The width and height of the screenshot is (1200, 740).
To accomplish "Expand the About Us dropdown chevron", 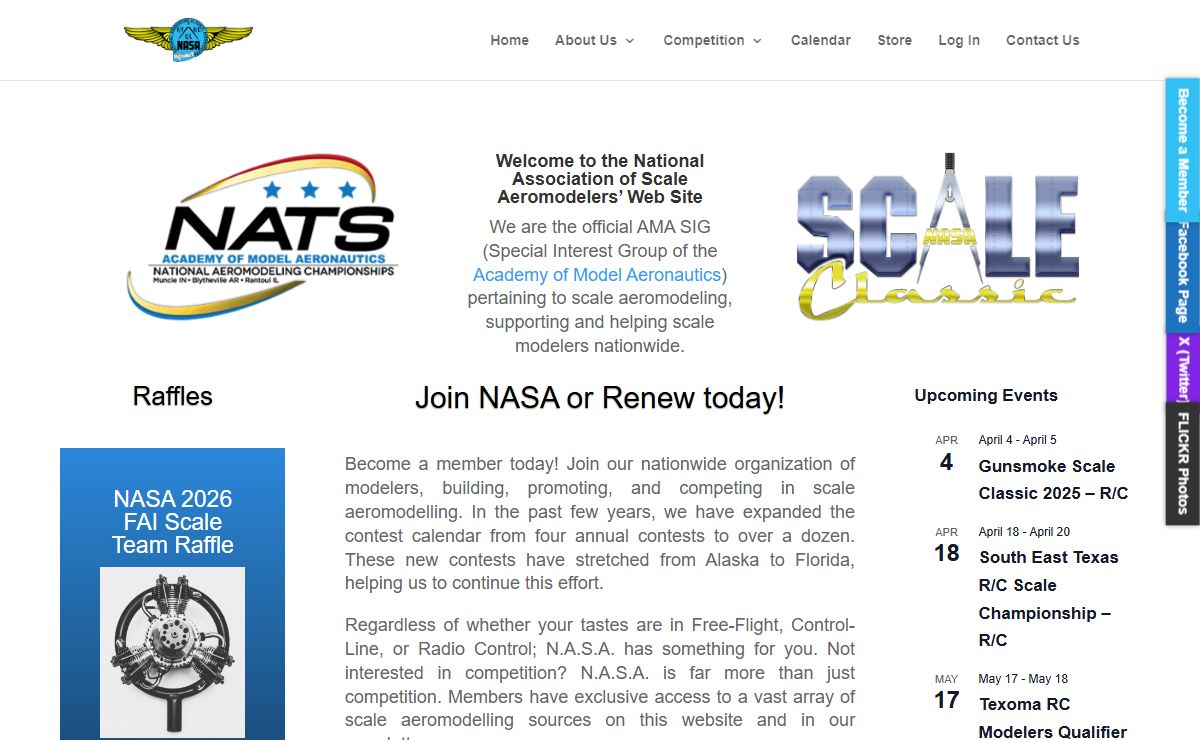I will (x=630, y=41).
